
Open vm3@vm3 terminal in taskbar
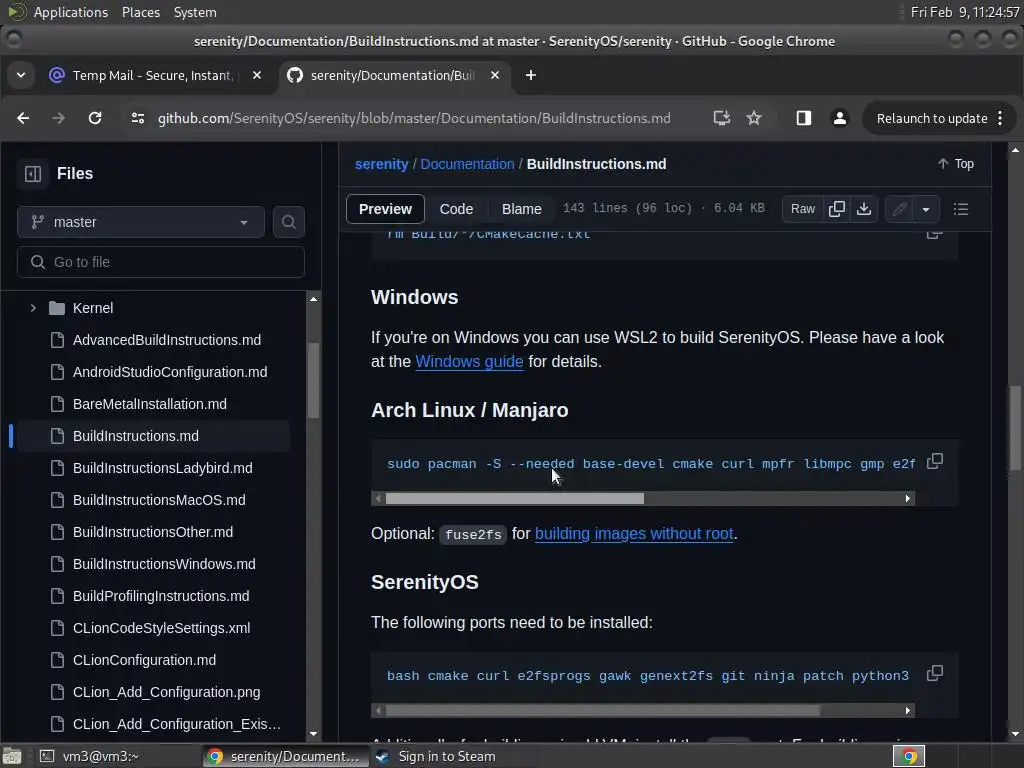[x=99, y=756]
